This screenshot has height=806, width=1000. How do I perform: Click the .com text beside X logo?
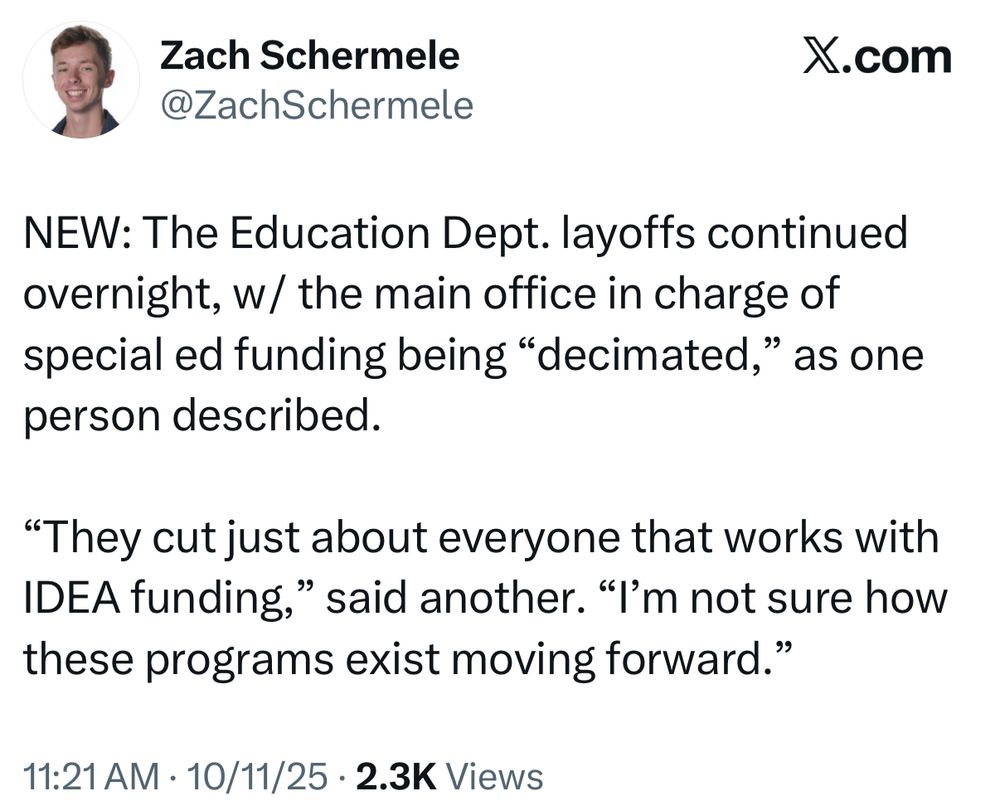897,57
